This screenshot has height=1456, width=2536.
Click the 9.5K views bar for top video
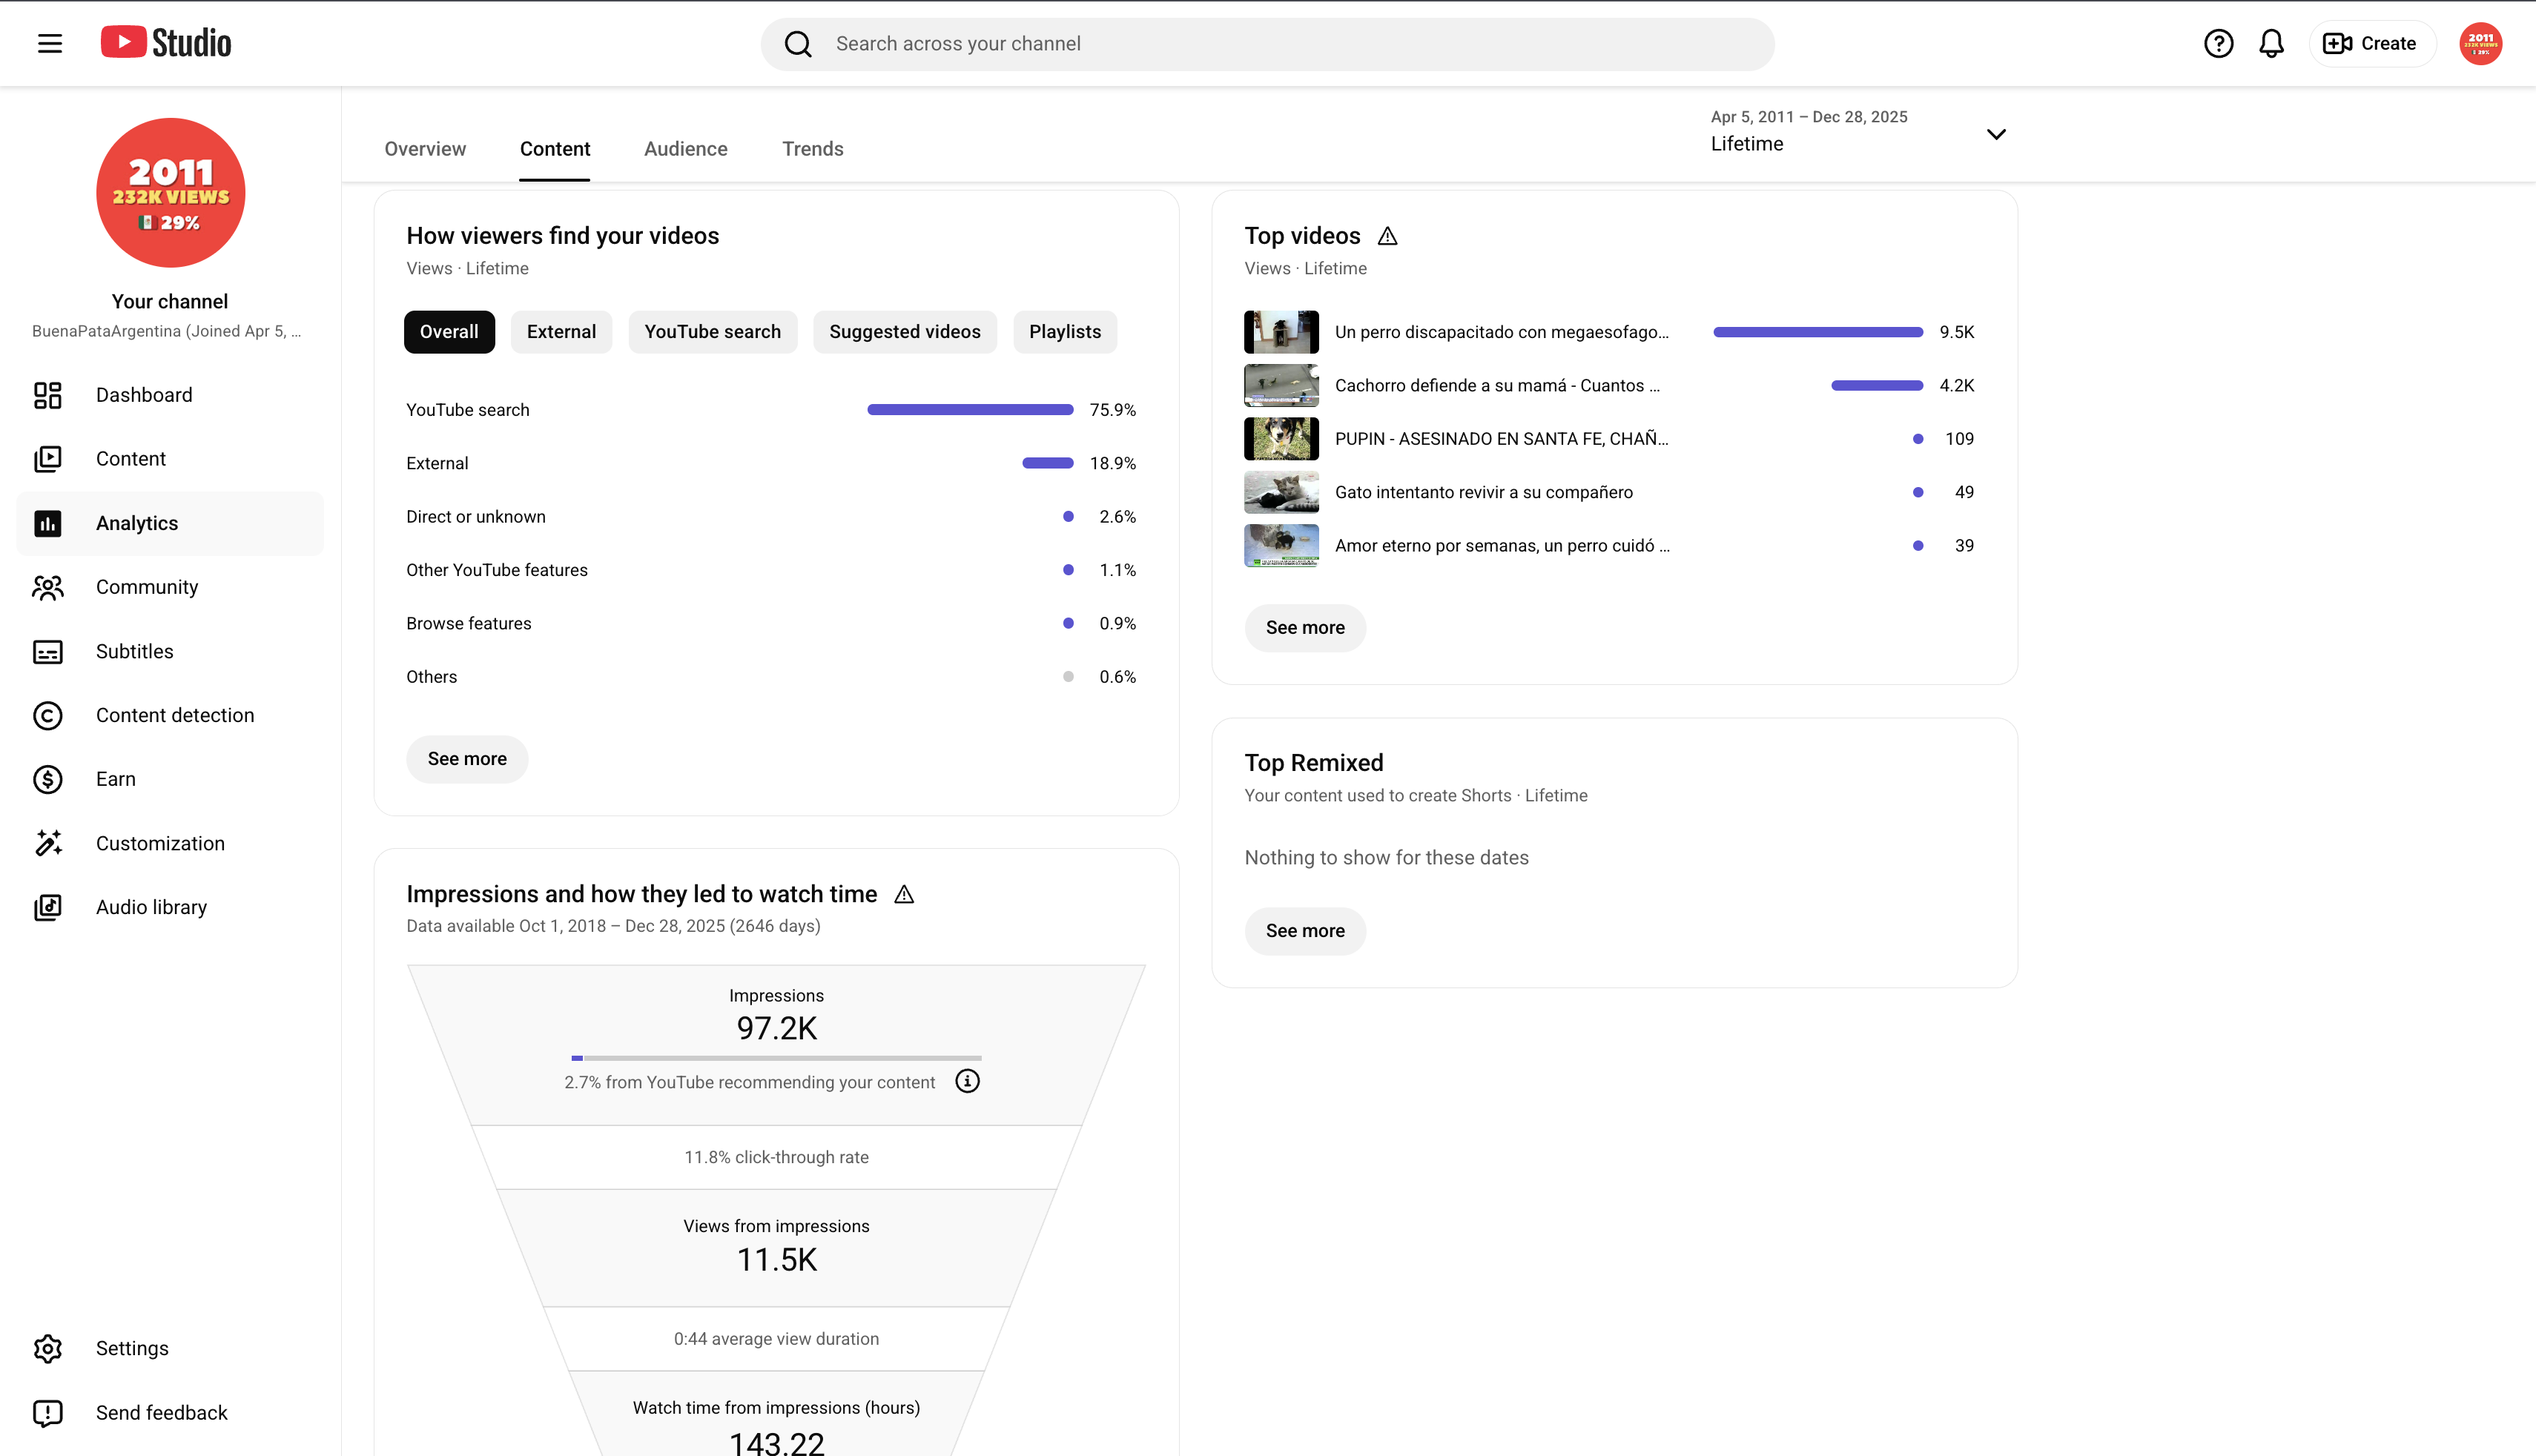tap(1818, 332)
